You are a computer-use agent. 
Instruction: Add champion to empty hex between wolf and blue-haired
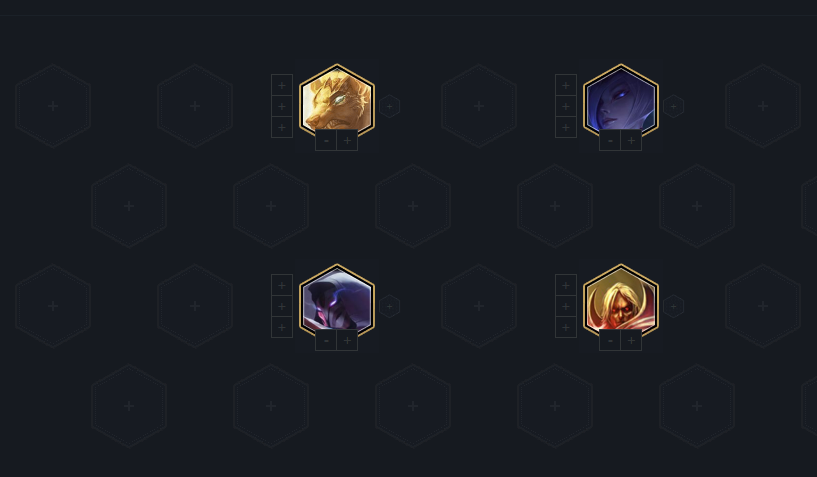coord(479,106)
